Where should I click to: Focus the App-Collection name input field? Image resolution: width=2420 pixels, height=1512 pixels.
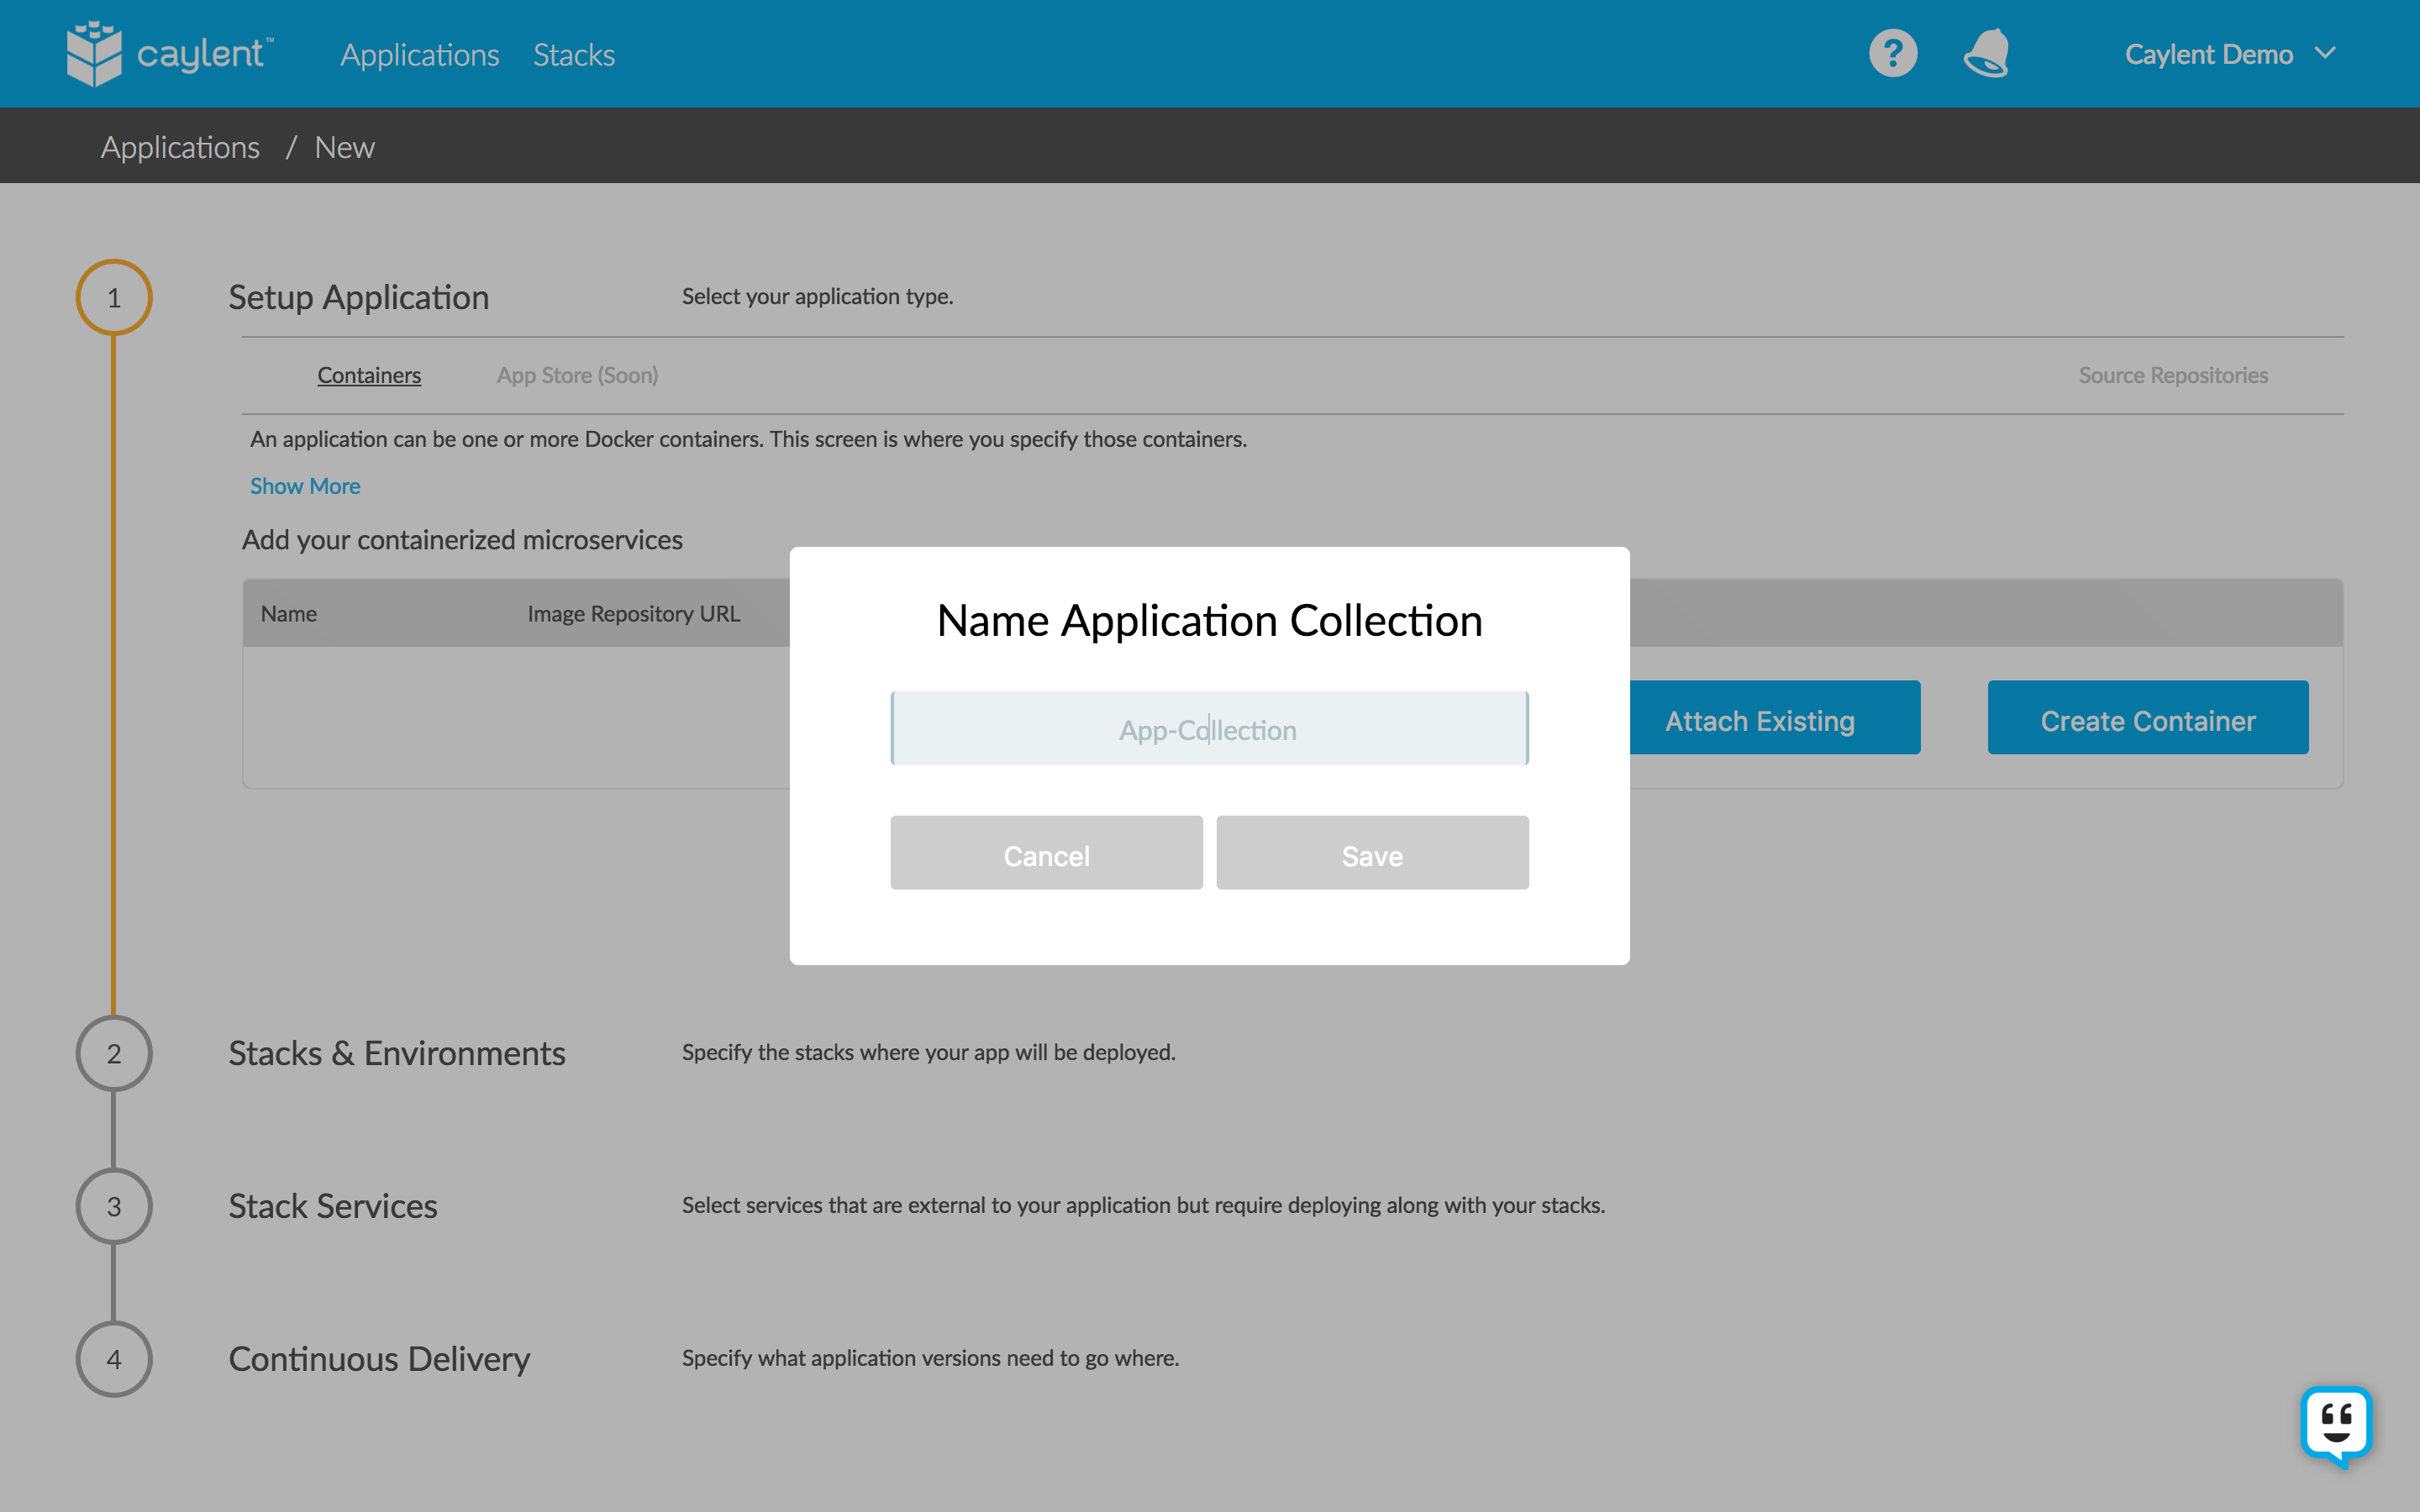(x=1209, y=729)
